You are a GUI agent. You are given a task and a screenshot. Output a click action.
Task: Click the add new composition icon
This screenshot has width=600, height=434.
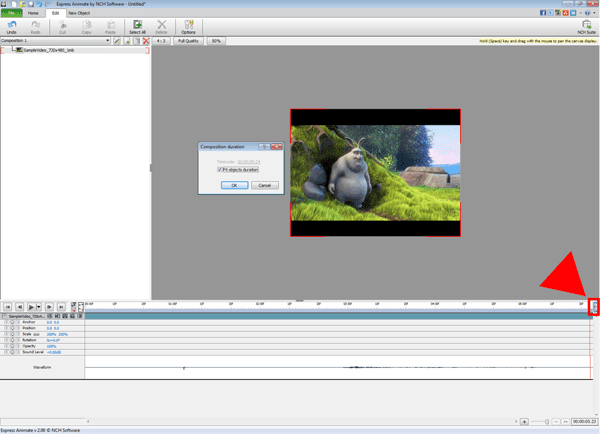[x=127, y=41]
